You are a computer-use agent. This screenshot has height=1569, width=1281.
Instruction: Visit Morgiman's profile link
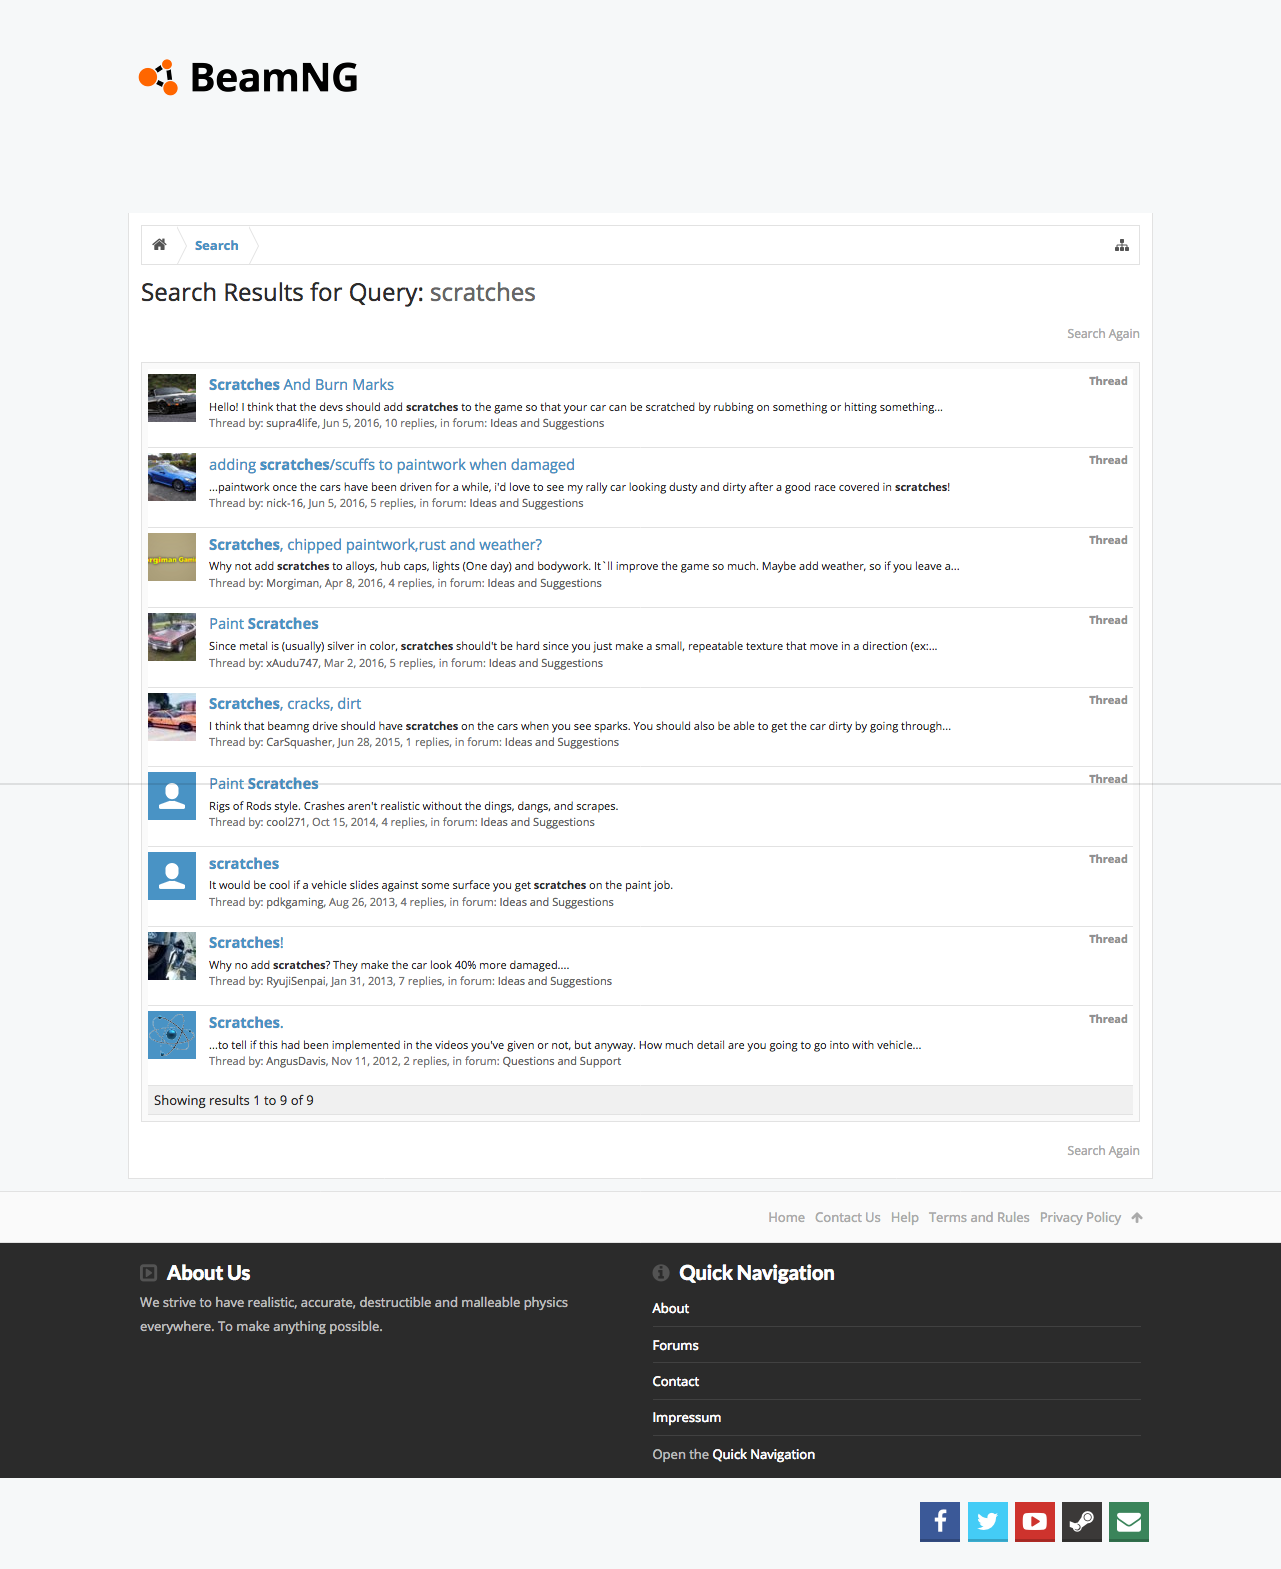292,583
